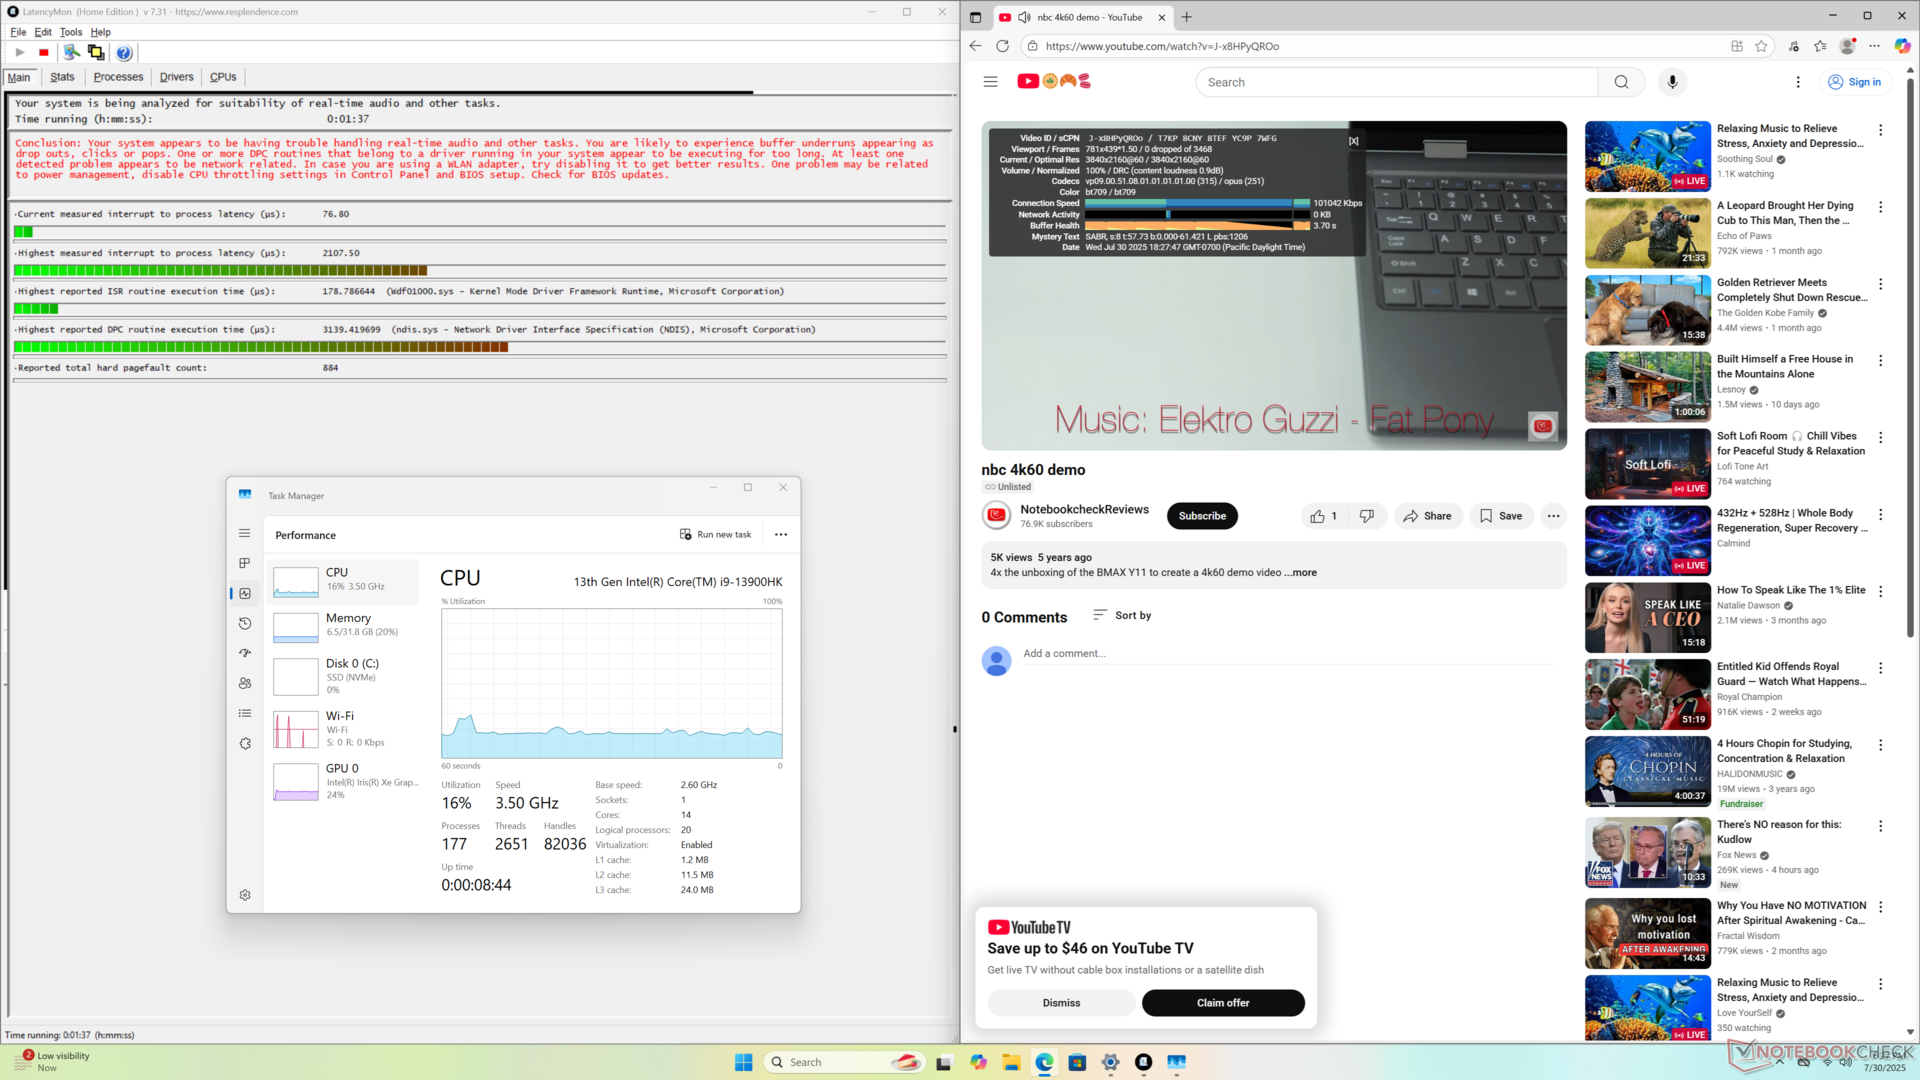Viewport: 1920px width, 1080px height.
Task: Dismiss the YouTube TV offer
Action: [x=1061, y=1003]
